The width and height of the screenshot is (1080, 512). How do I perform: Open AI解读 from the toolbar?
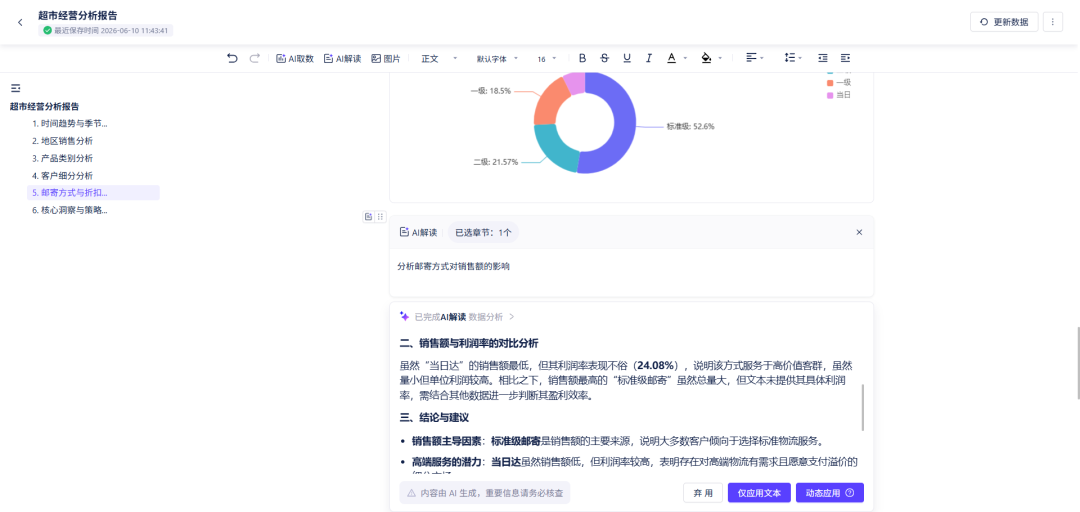click(342, 59)
